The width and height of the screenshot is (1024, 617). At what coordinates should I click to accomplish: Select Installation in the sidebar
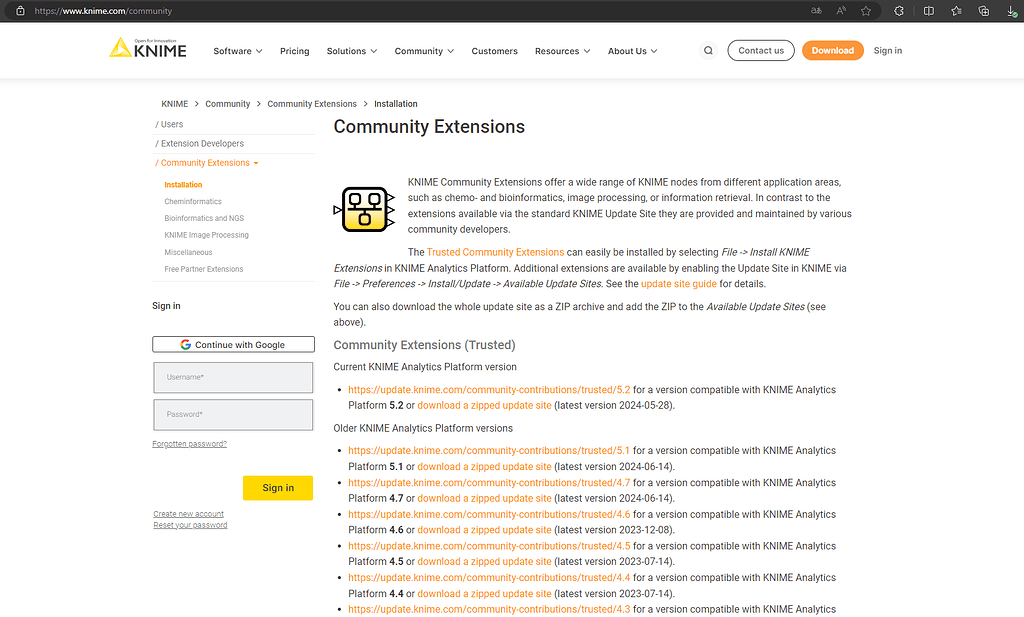[x=184, y=185]
